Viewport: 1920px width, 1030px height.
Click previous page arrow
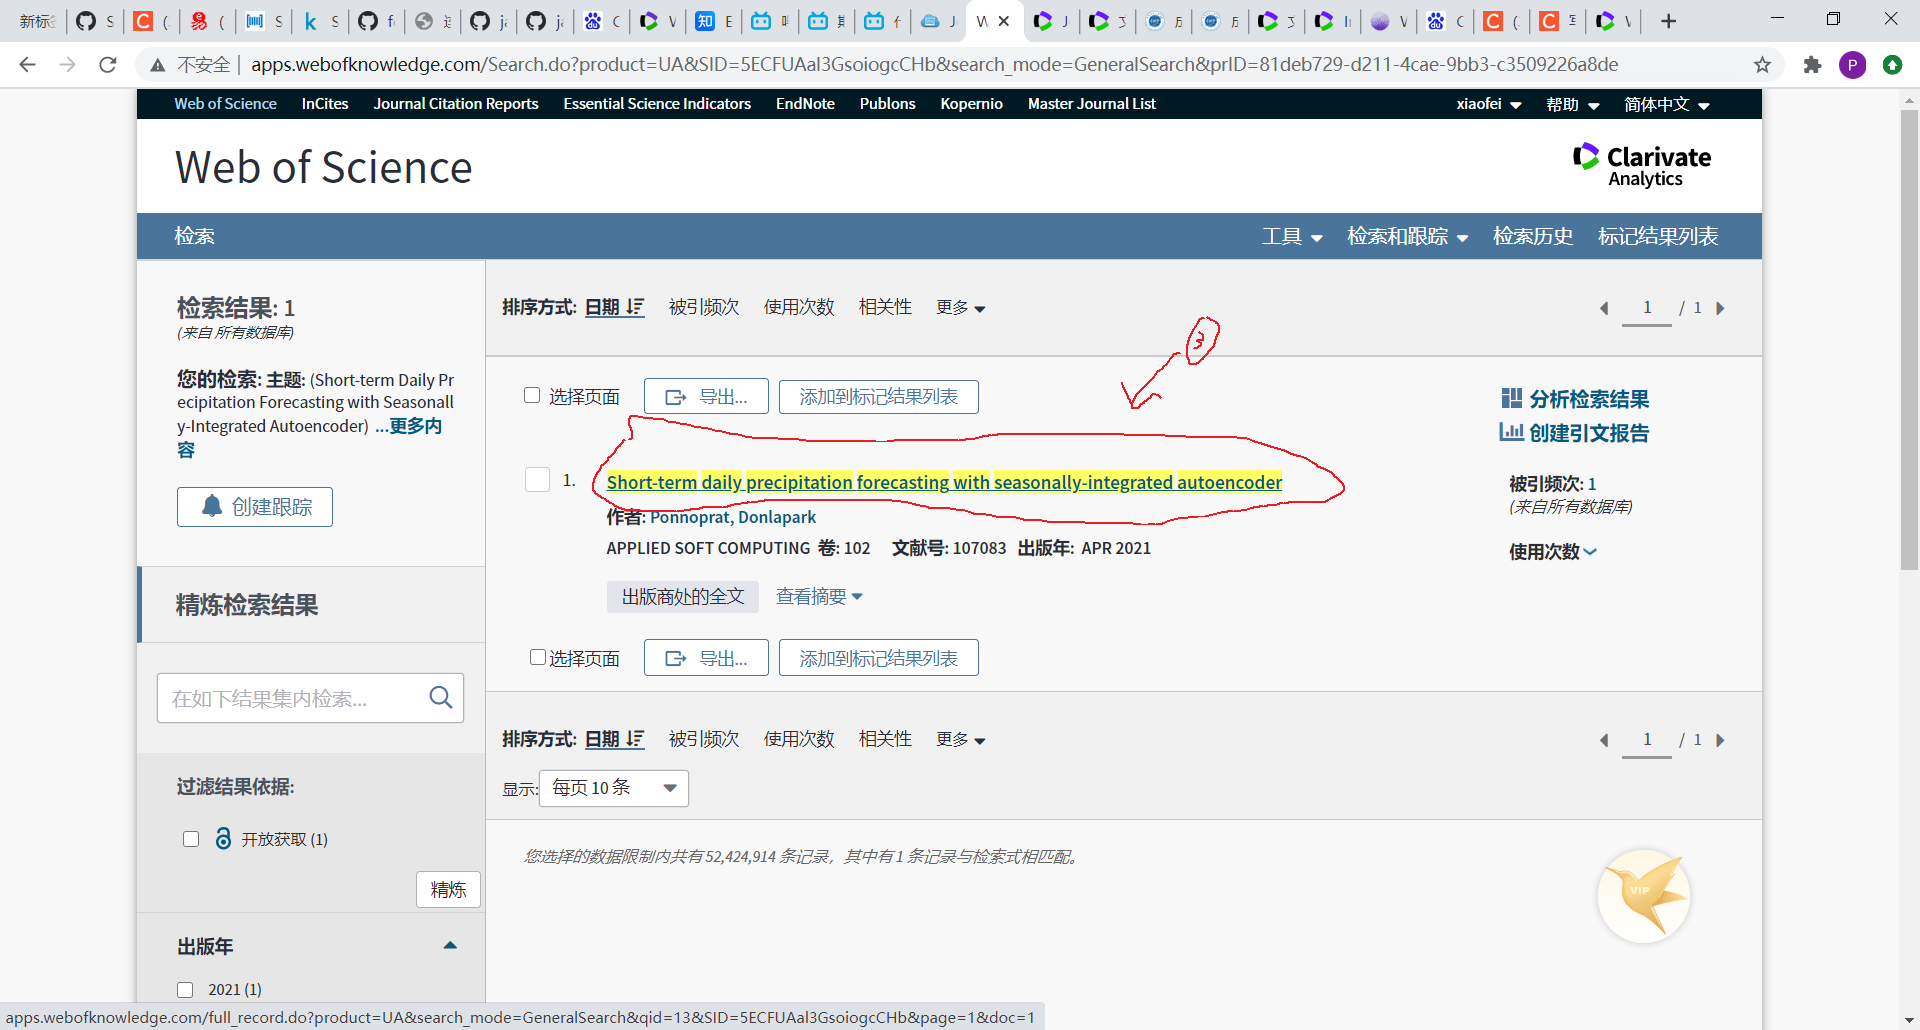point(1604,309)
